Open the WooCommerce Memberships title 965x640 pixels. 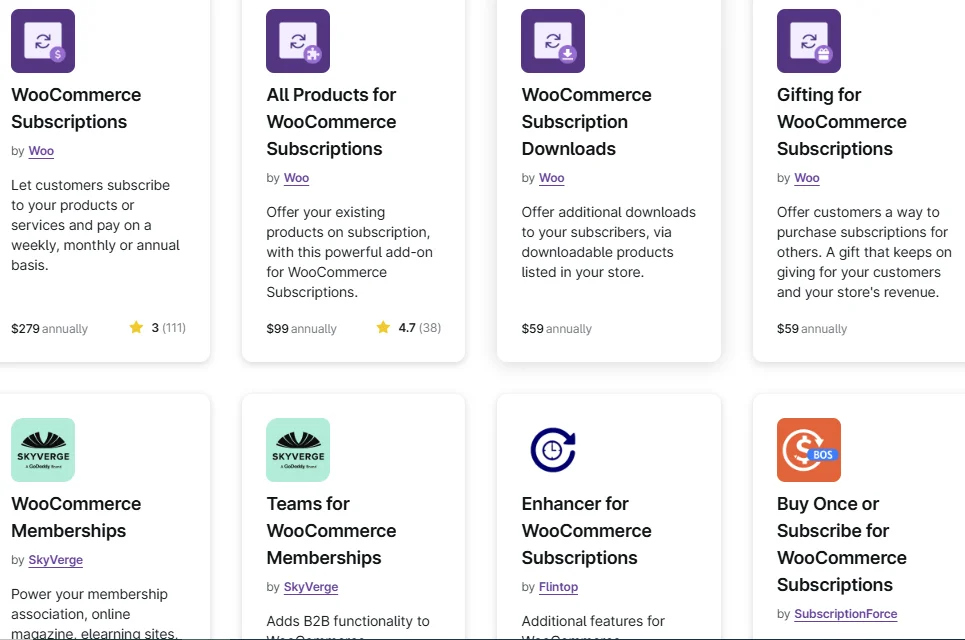point(76,517)
